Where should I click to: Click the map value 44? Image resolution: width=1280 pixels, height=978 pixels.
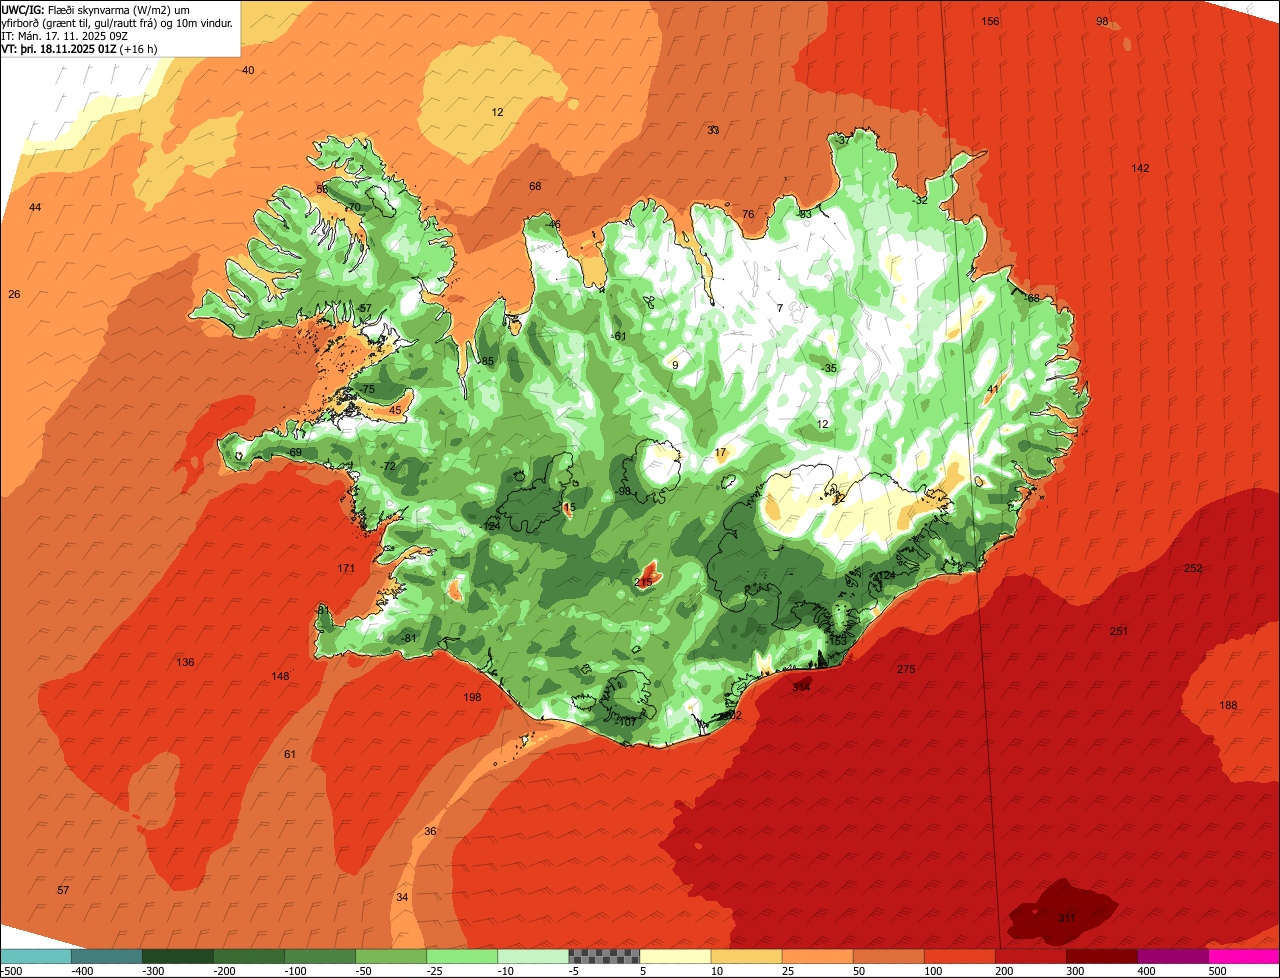(35, 207)
